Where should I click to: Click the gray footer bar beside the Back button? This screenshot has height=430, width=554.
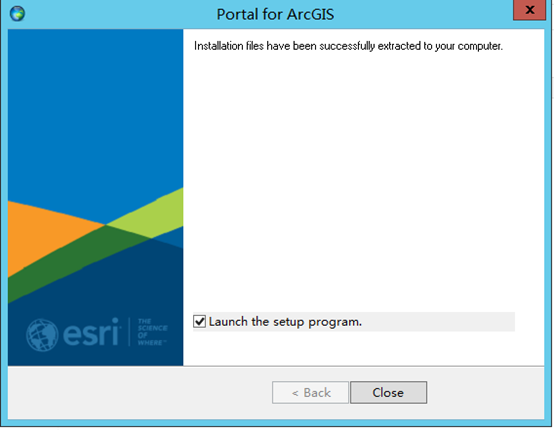tap(140, 393)
